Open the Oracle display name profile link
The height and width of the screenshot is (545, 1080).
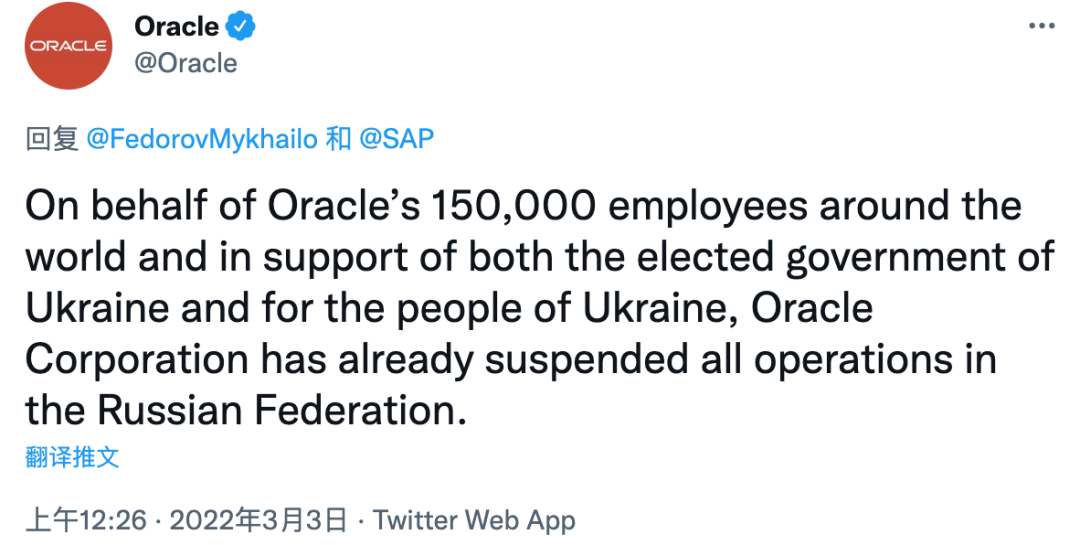click(x=176, y=26)
